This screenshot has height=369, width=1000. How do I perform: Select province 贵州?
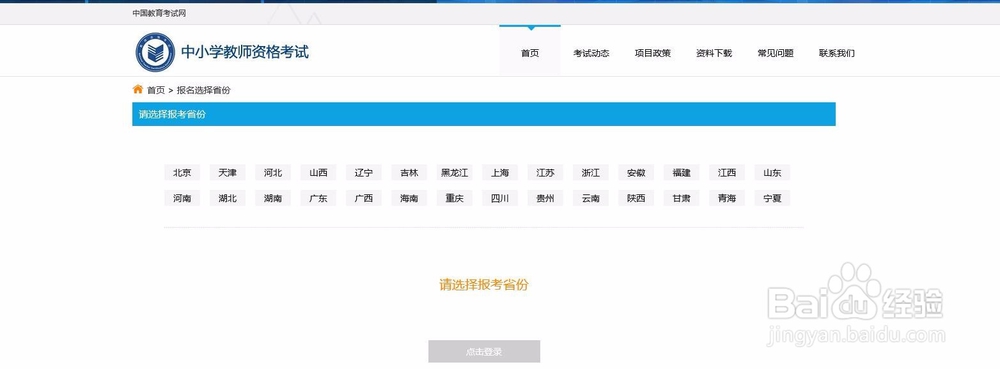click(545, 198)
